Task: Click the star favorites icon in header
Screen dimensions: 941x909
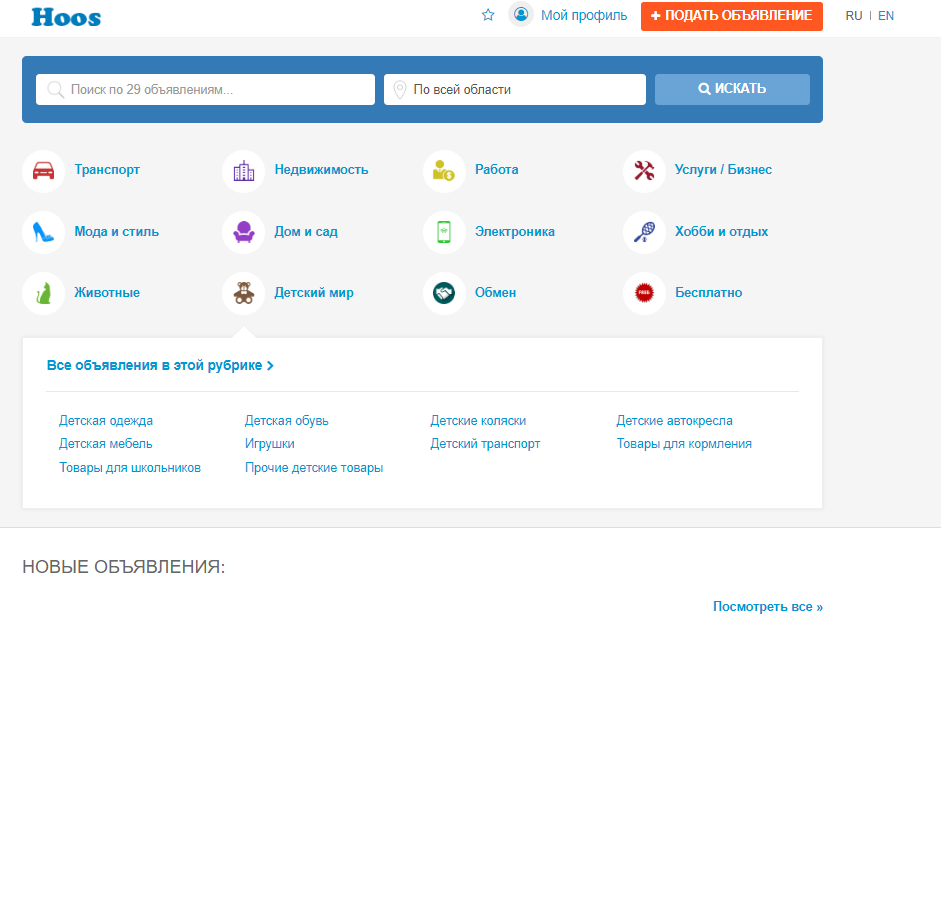Action: pos(488,15)
